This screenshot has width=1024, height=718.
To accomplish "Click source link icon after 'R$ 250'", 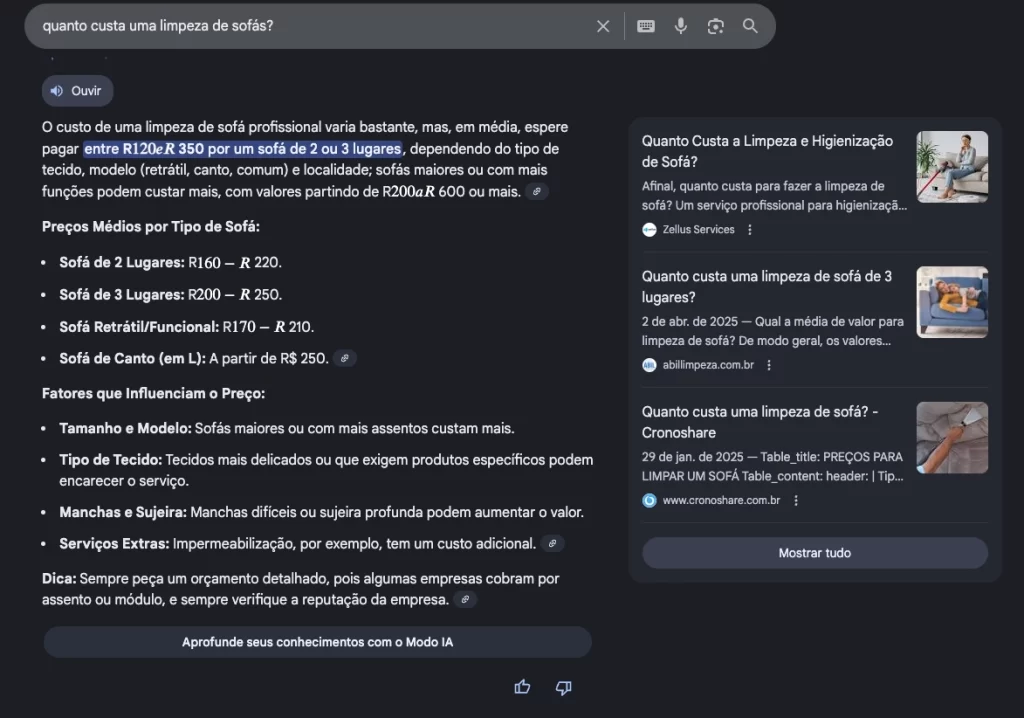I will [x=344, y=358].
